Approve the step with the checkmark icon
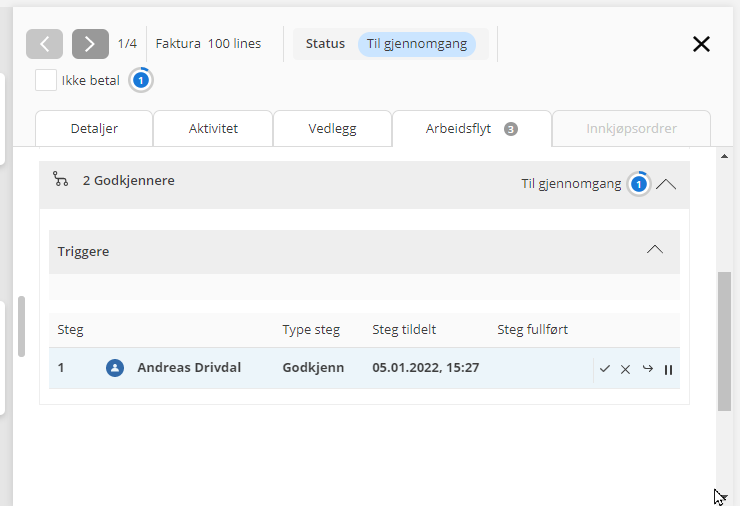The width and height of the screenshot is (740, 506). 605,369
